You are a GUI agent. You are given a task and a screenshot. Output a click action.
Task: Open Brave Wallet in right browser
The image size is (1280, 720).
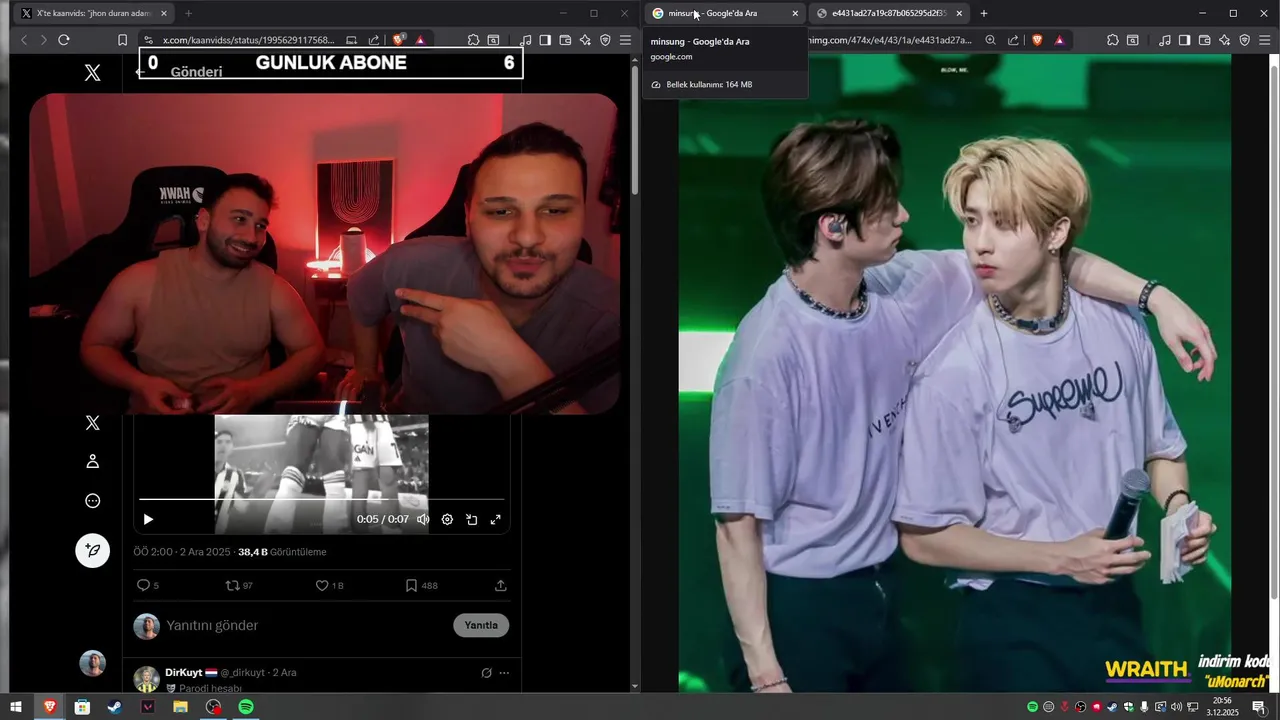pos(1204,40)
